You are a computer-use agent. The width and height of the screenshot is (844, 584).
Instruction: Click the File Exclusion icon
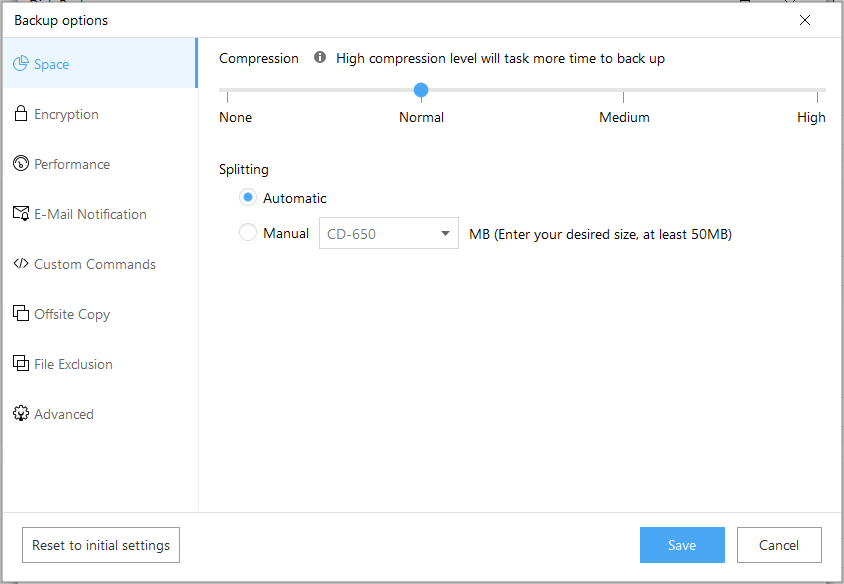click(x=20, y=363)
